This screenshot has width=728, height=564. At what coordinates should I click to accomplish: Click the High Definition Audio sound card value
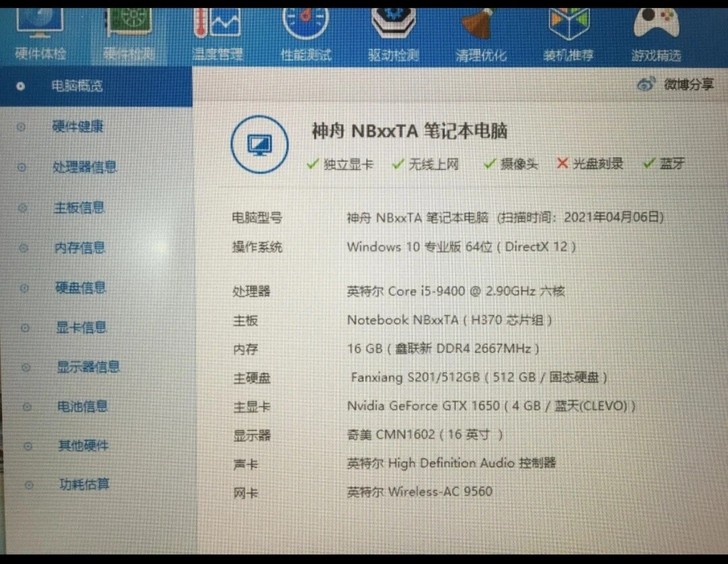[x=451, y=463]
